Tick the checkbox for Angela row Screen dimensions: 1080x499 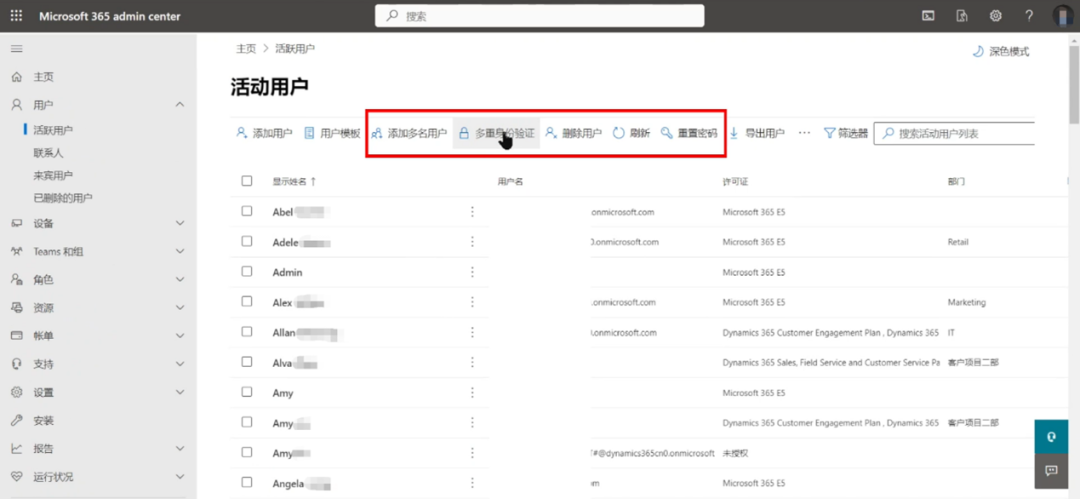[x=247, y=481]
